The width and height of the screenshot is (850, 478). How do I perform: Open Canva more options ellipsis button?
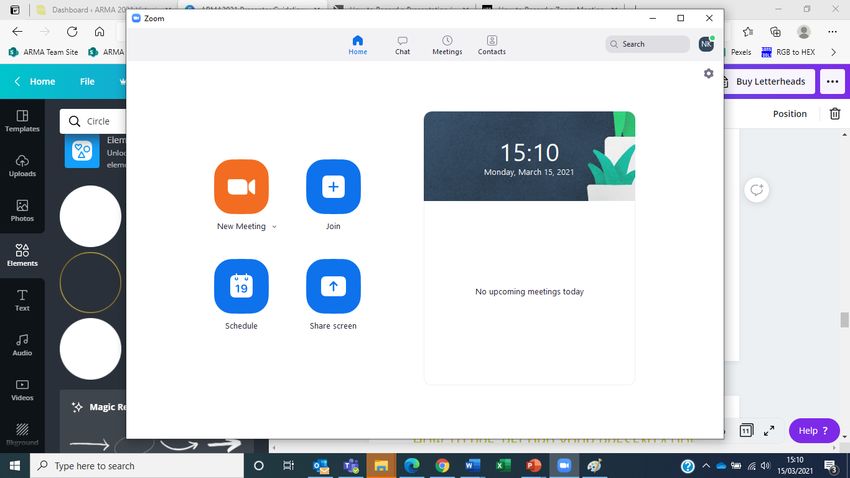(832, 82)
